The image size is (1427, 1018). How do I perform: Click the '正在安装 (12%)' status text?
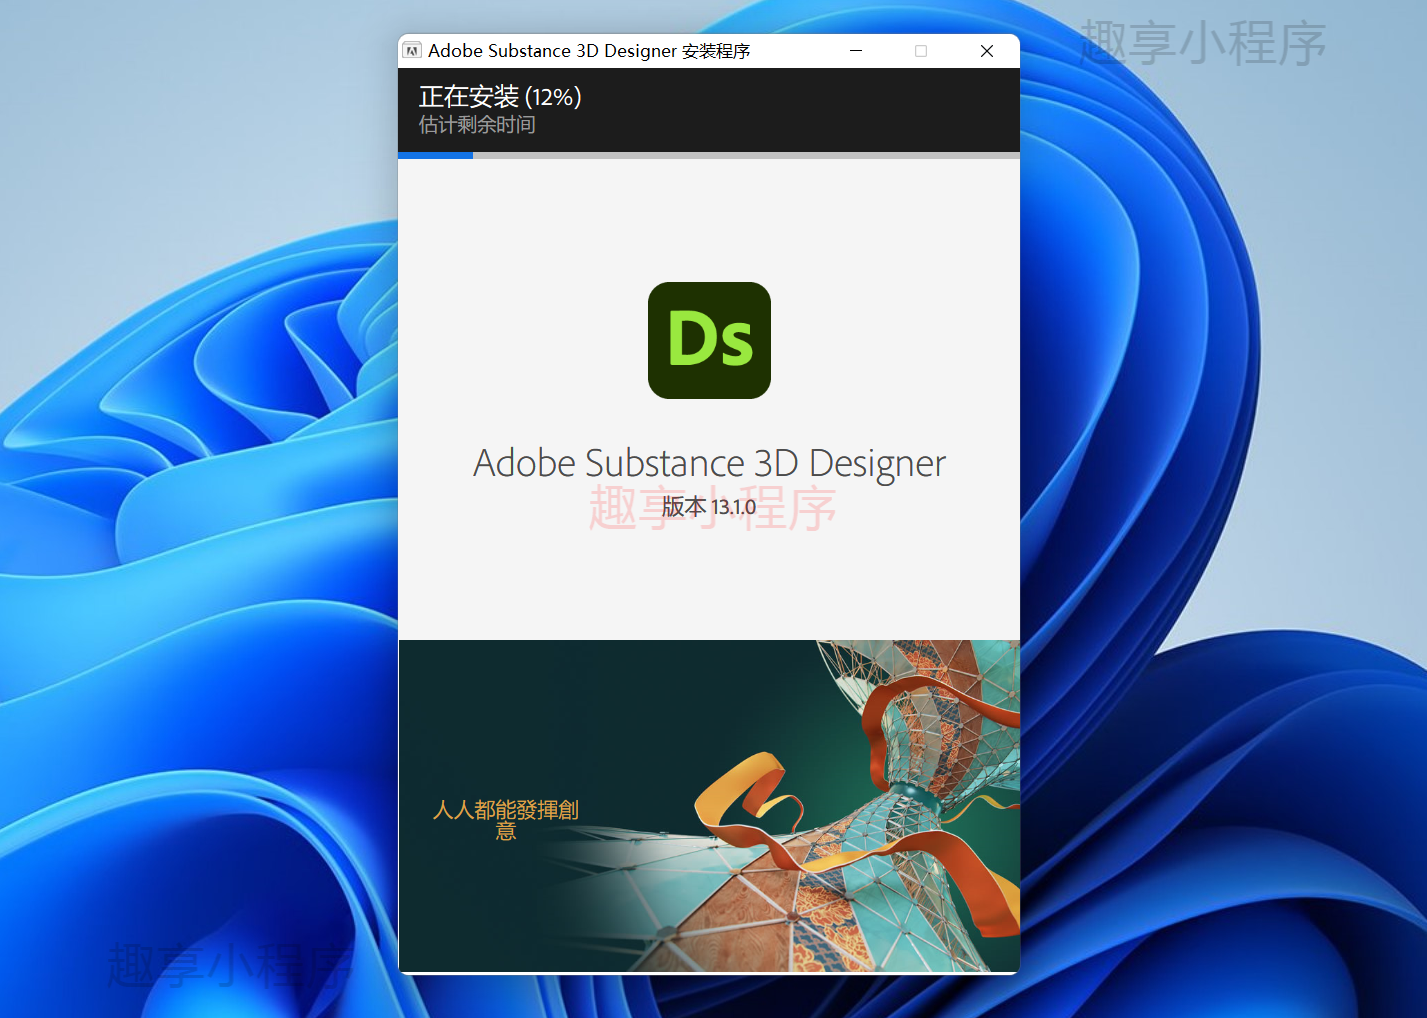pos(500,97)
